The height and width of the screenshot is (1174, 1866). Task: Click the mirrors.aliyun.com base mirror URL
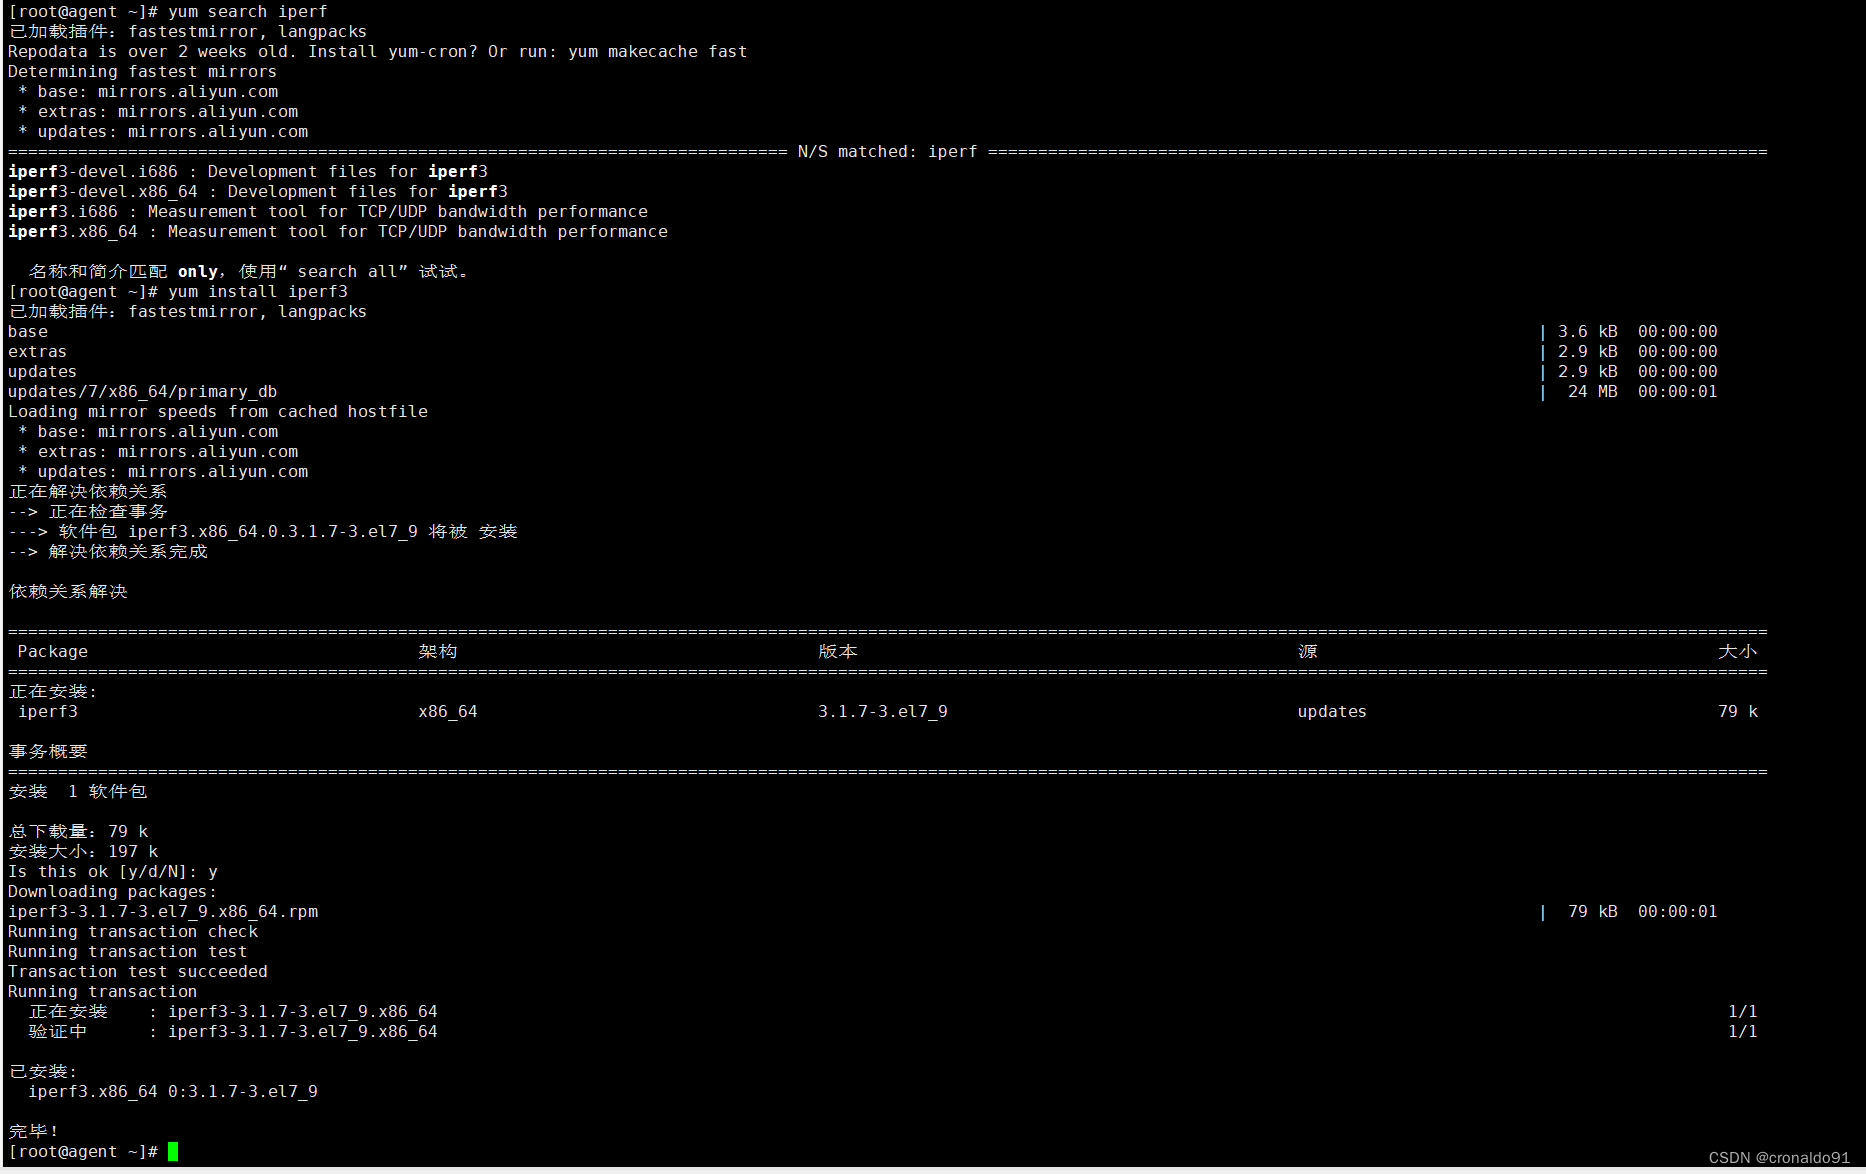click(188, 91)
